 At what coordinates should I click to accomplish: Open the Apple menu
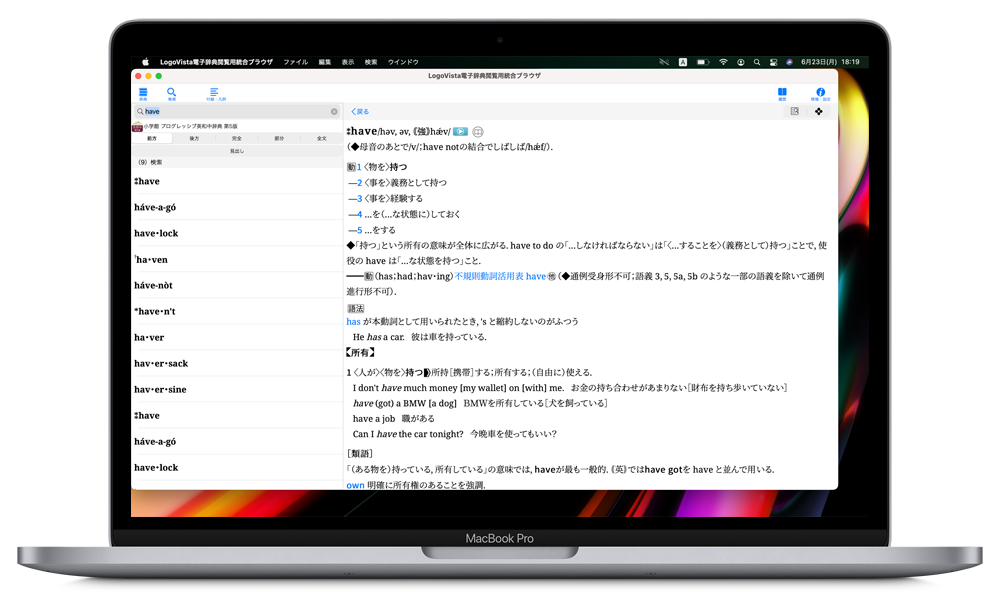point(145,62)
